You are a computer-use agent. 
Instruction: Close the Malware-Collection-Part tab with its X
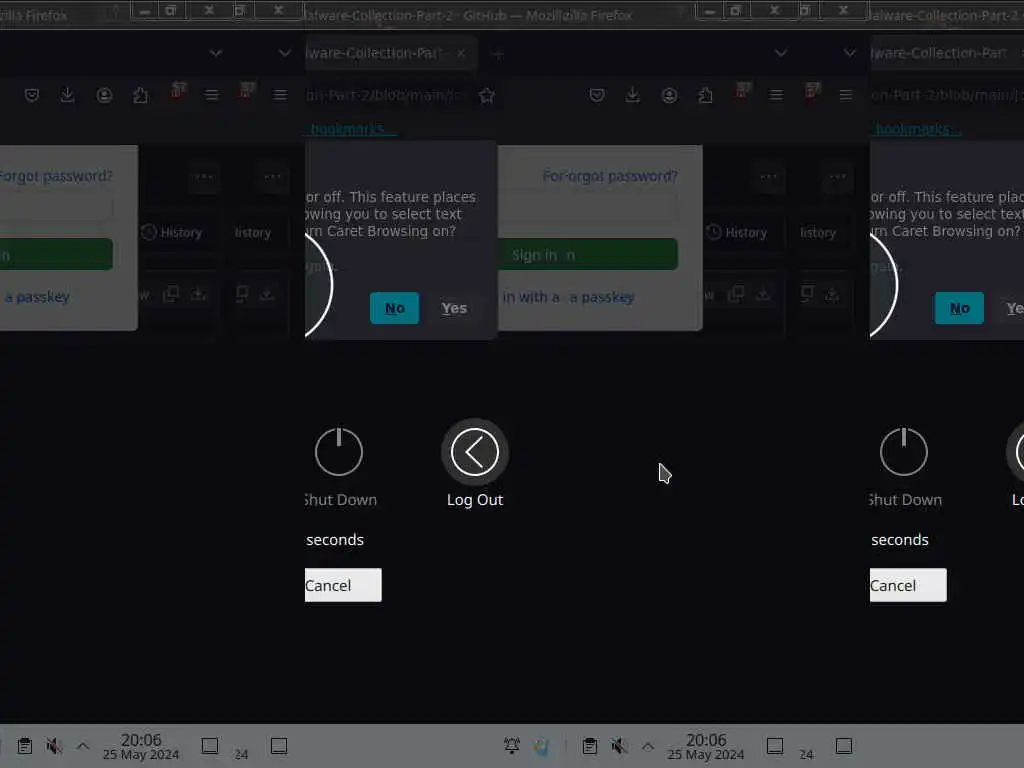(x=461, y=53)
